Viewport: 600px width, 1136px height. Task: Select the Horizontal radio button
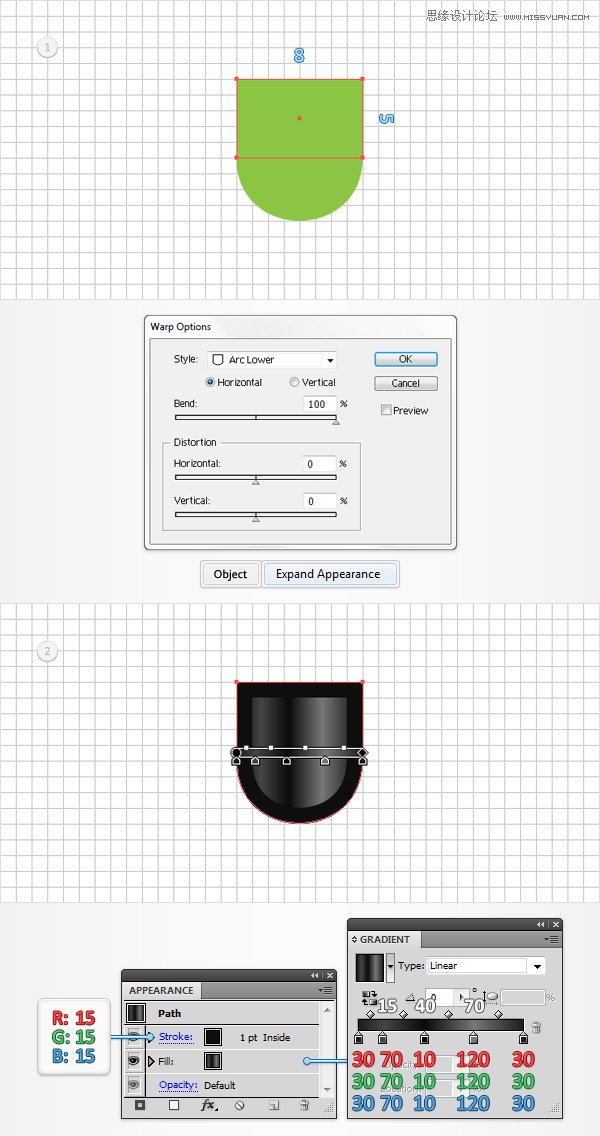[211, 383]
